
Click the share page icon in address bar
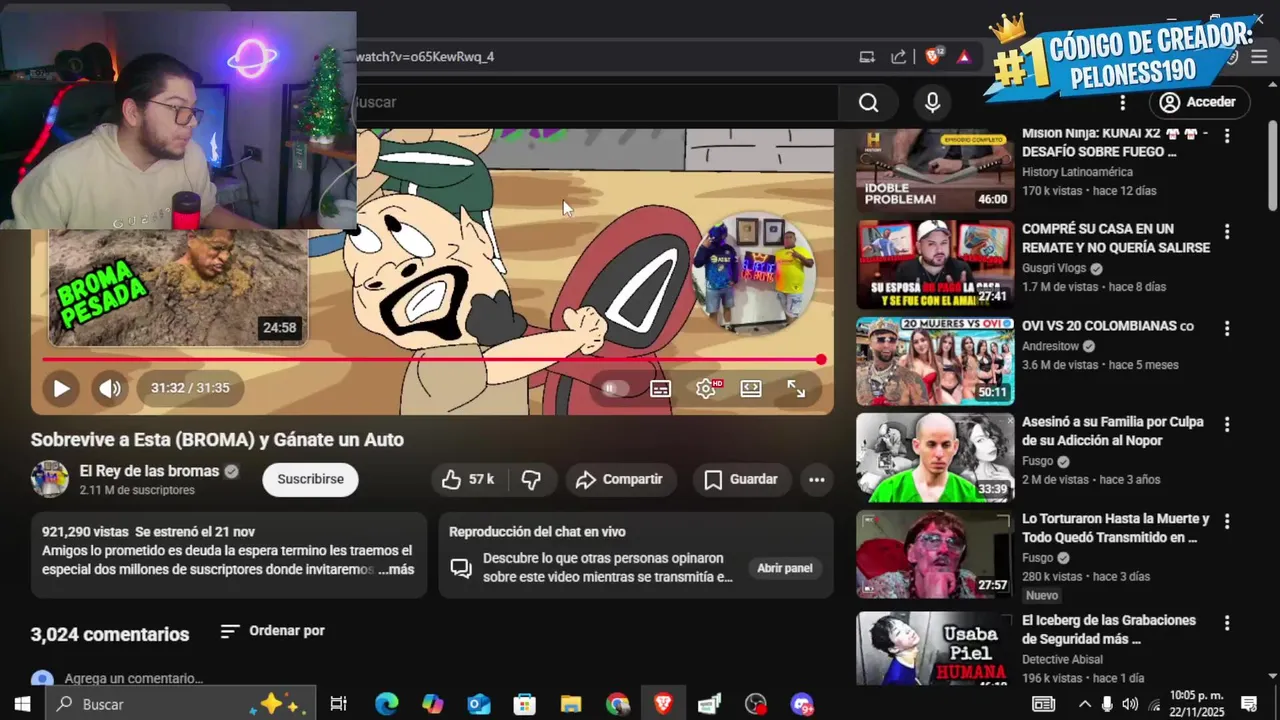coord(898,57)
